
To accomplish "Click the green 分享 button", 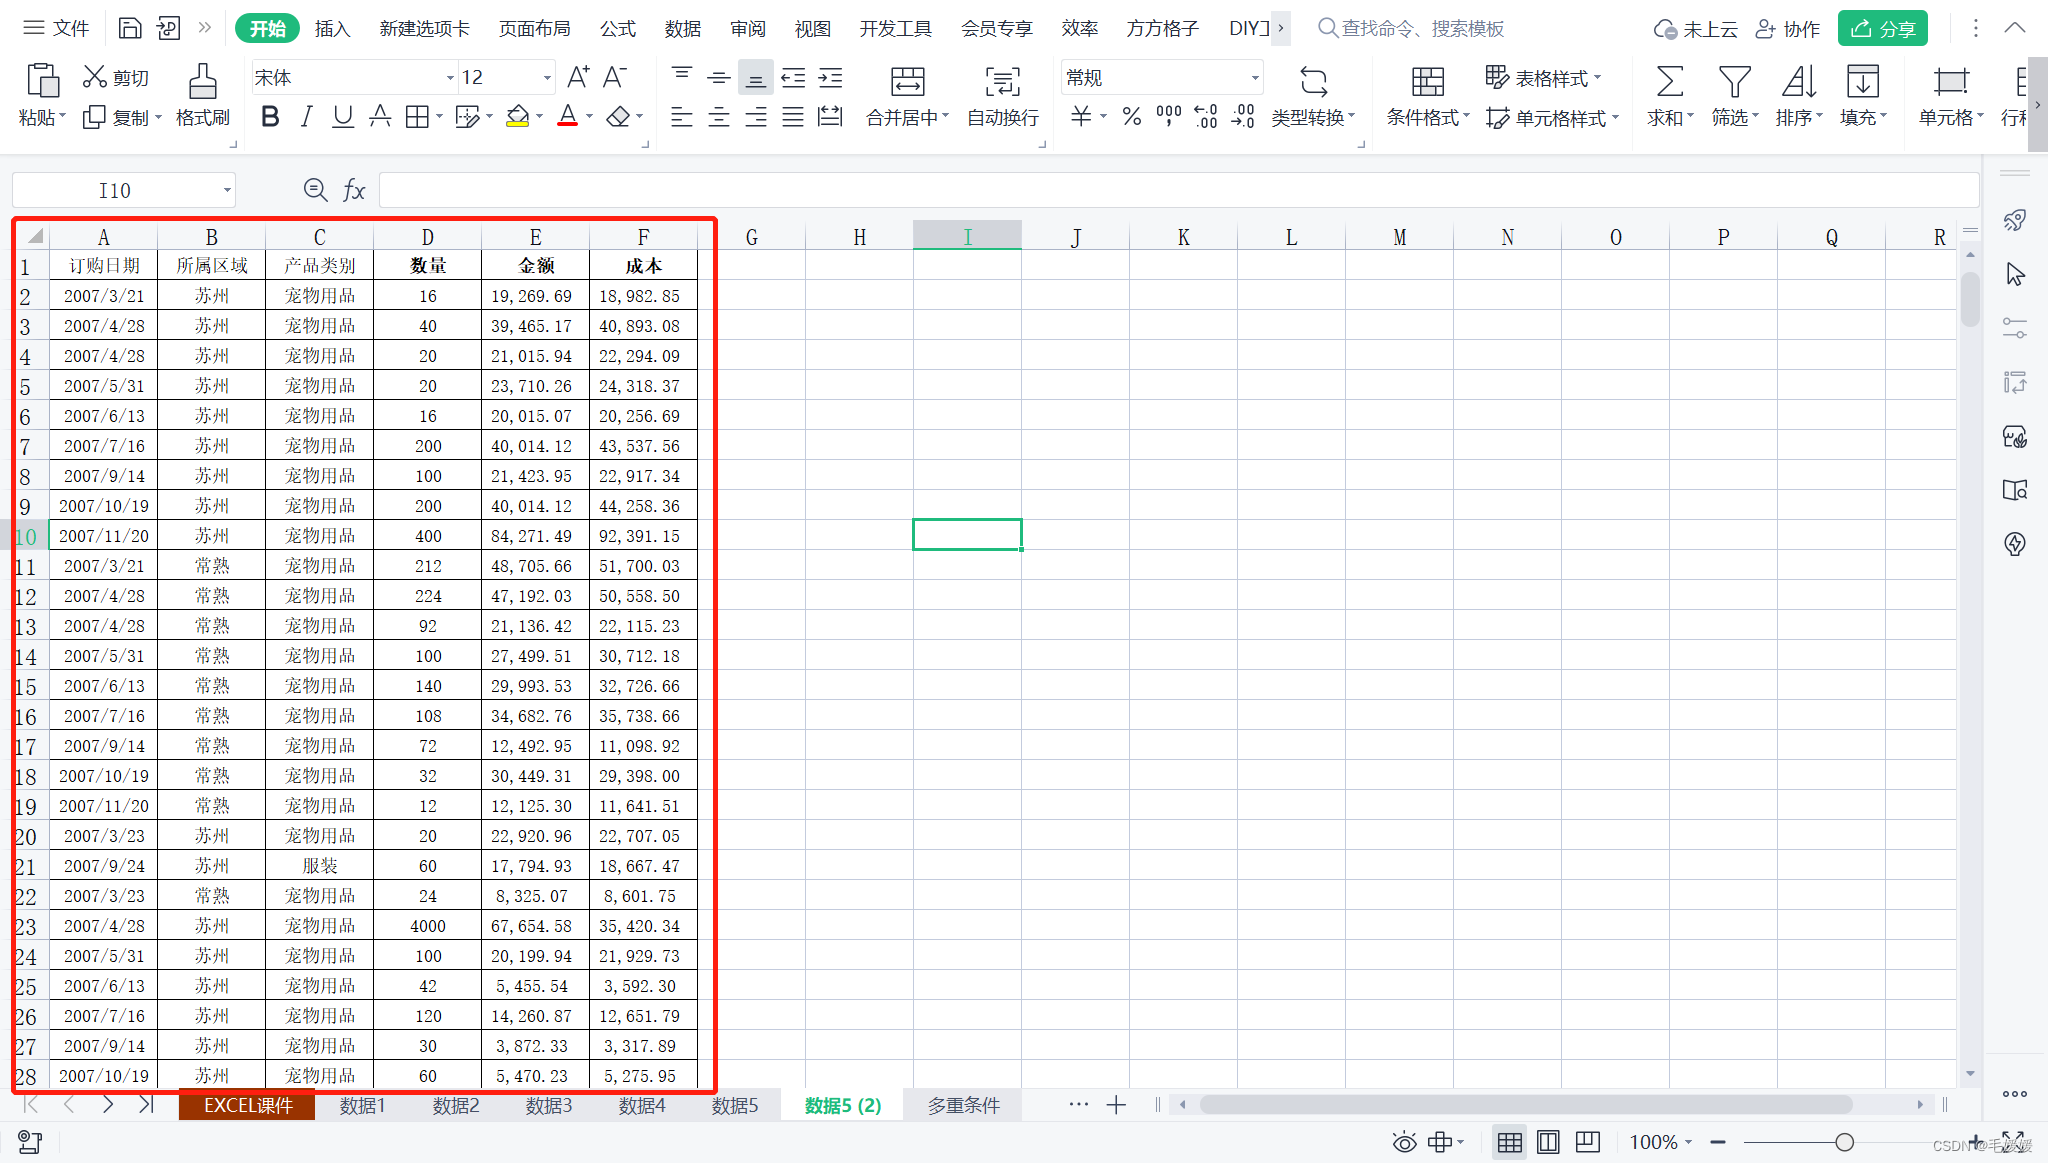I will 1882,28.
